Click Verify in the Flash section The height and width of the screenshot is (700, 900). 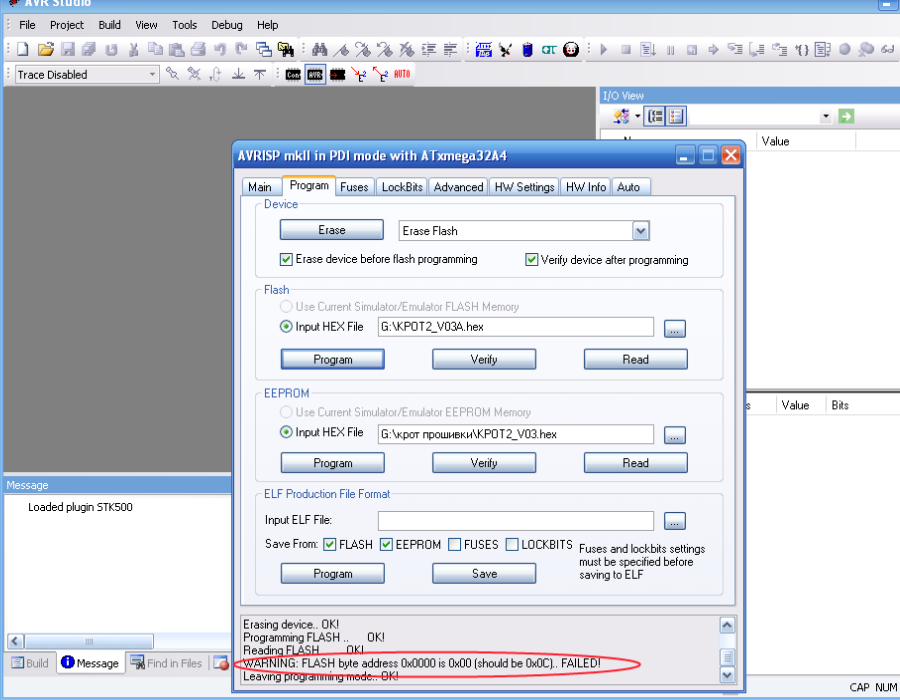point(484,360)
